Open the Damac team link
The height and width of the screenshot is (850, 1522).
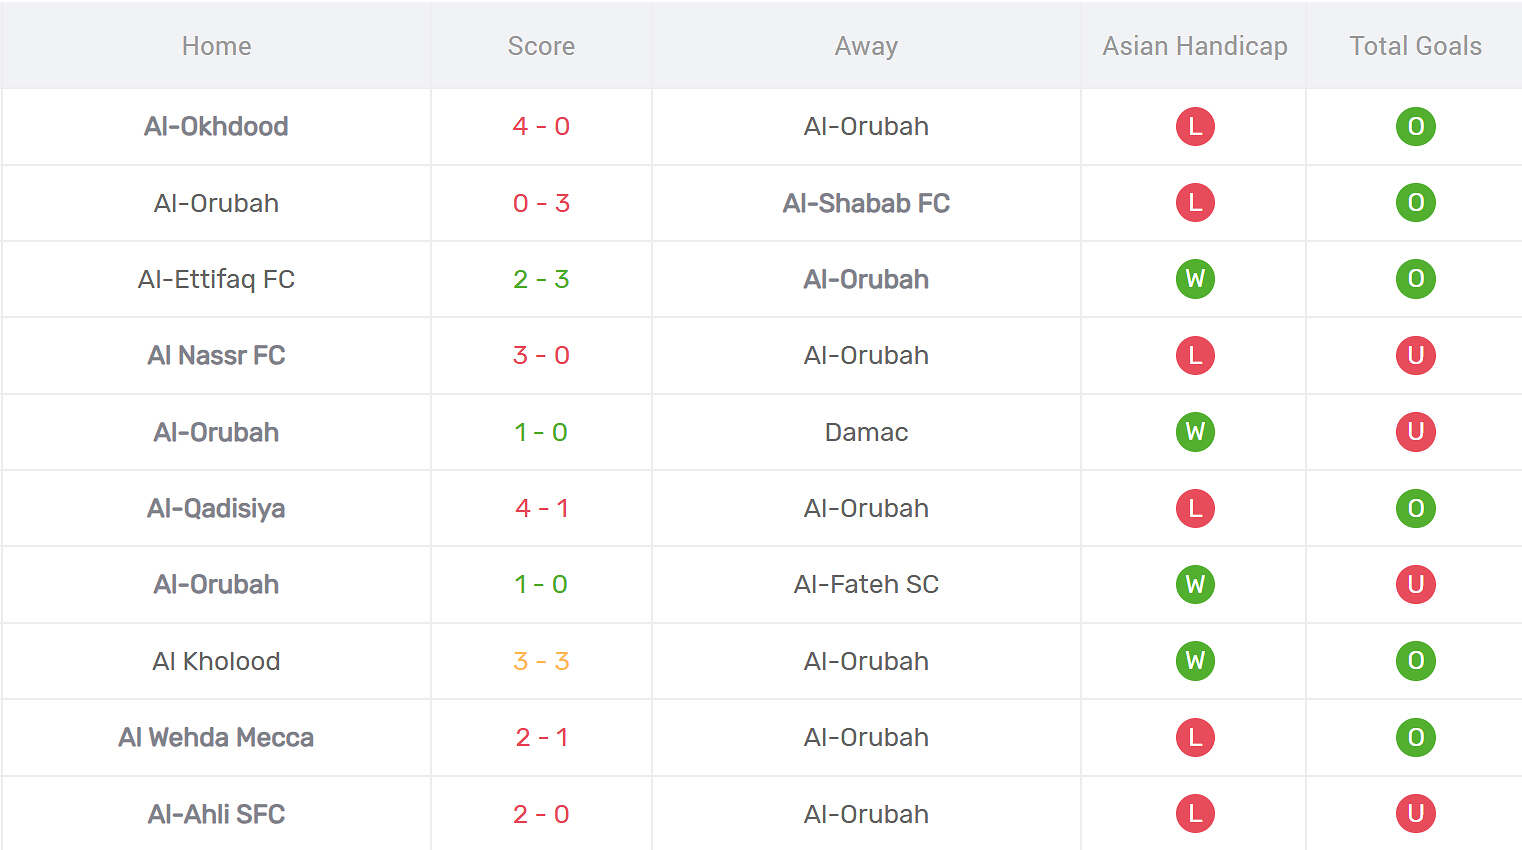tap(866, 432)
